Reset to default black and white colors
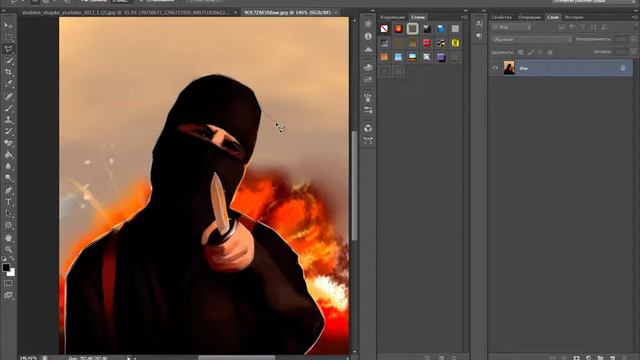Viewport: 640px width, 360px height. pos(4,259)
